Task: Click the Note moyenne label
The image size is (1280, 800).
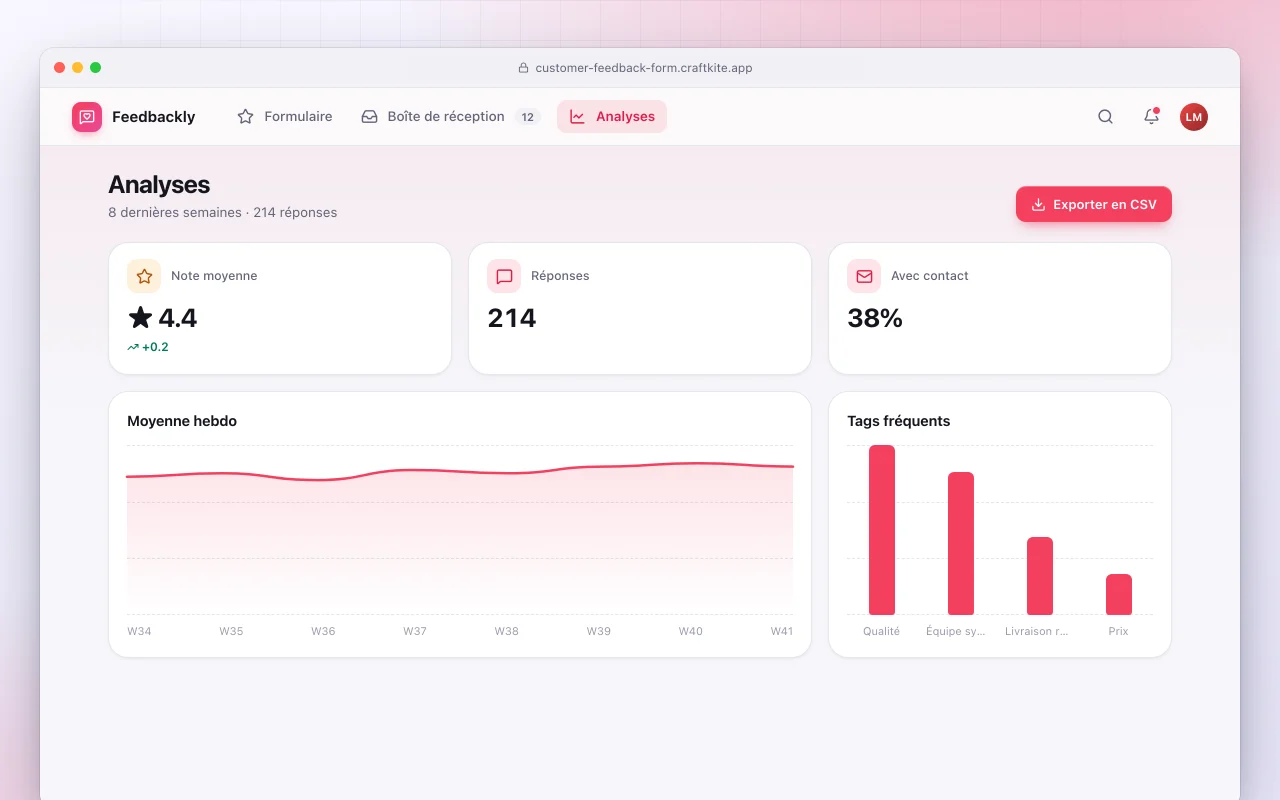Action: (x=214, y=276)
